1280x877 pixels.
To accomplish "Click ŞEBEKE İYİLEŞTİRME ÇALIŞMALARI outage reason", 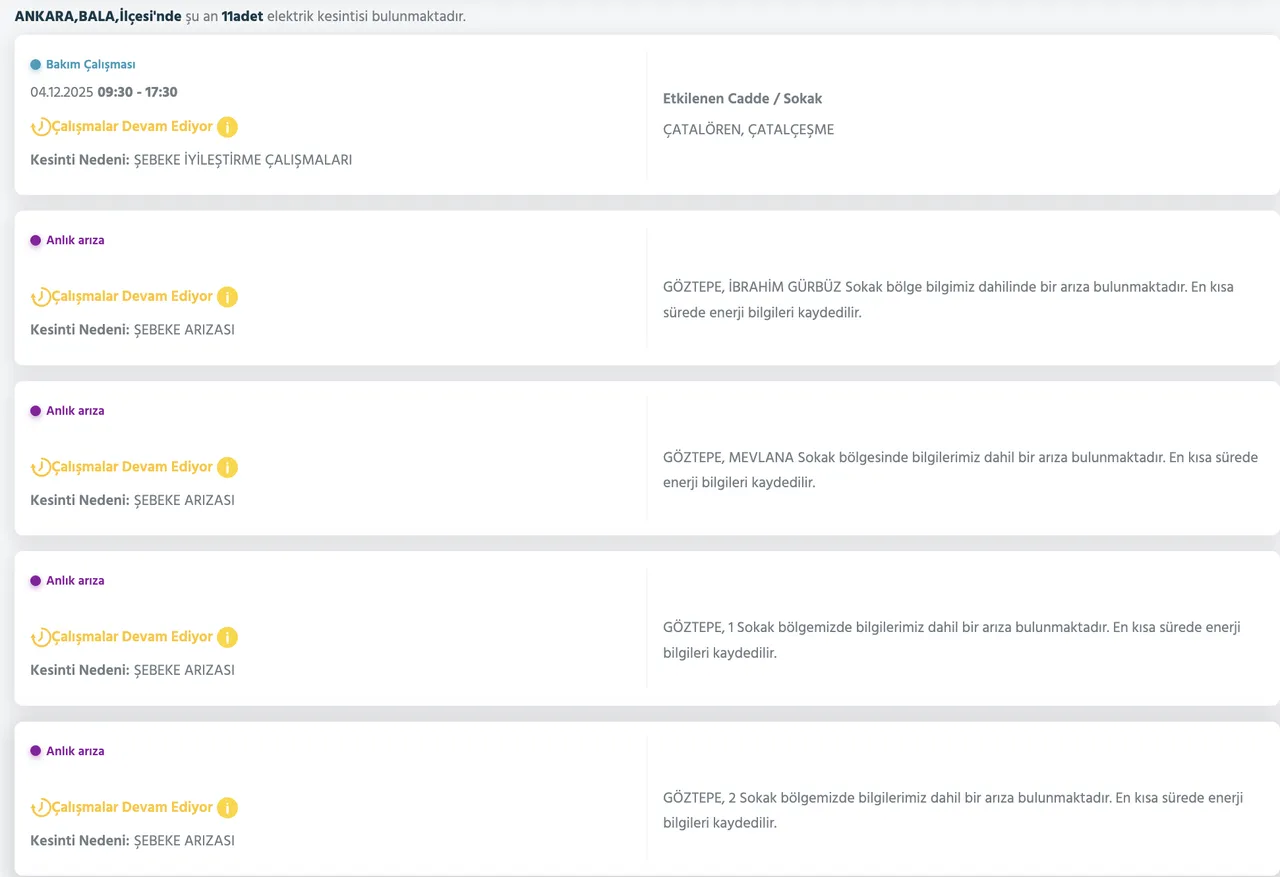I will [243, 160].
